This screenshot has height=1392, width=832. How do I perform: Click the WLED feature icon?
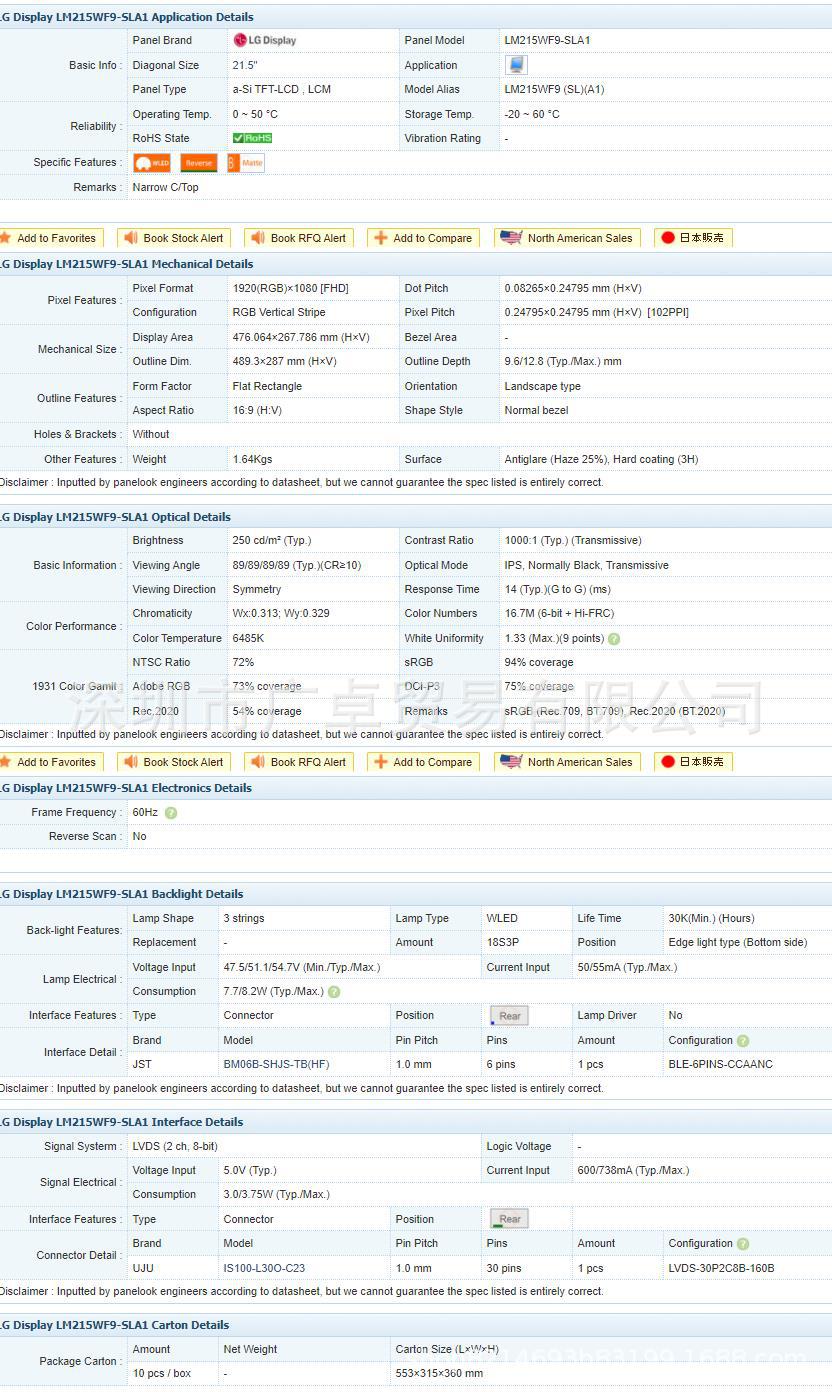click(x=152, y=163)
